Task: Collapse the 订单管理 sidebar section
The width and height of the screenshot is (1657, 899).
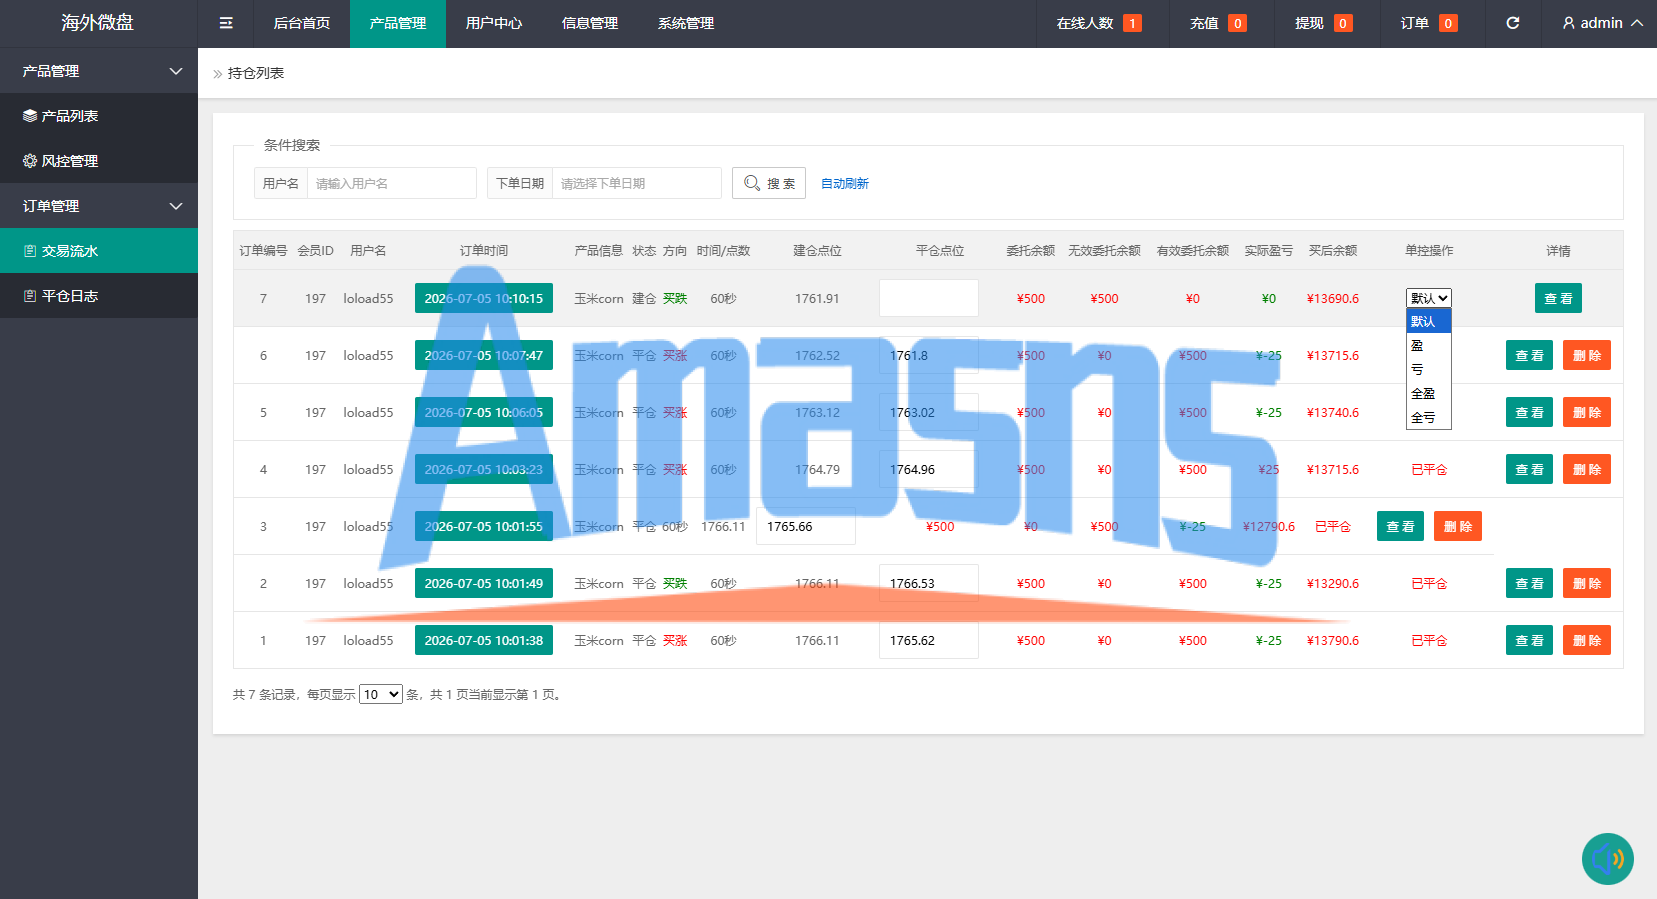Action: tap(99, 206)
